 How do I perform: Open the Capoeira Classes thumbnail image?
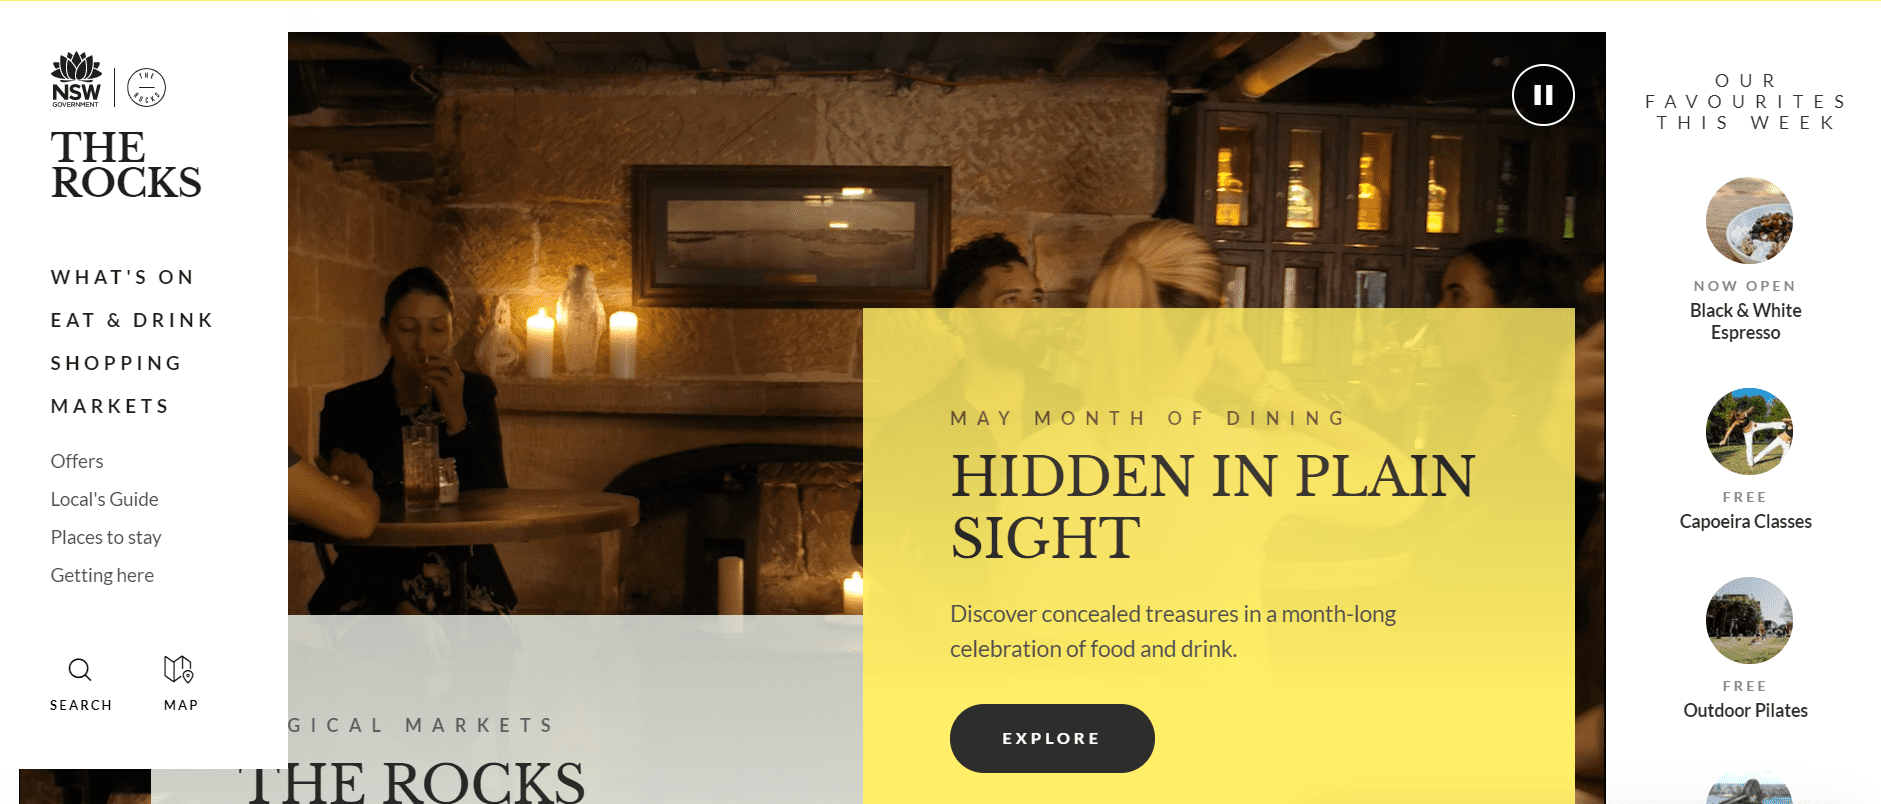[x=1749, y=431]
